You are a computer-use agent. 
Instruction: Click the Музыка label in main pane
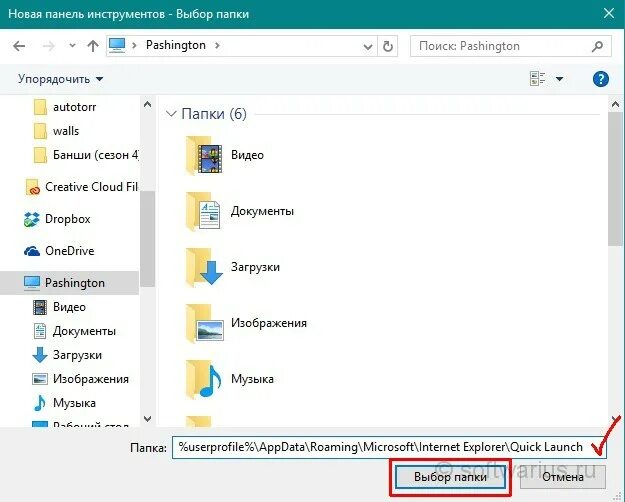[x=252, y=378]
